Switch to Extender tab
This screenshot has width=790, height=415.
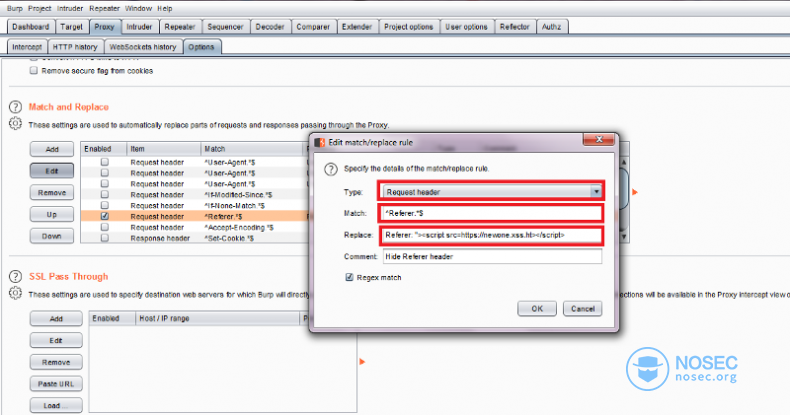coord(357,27)
